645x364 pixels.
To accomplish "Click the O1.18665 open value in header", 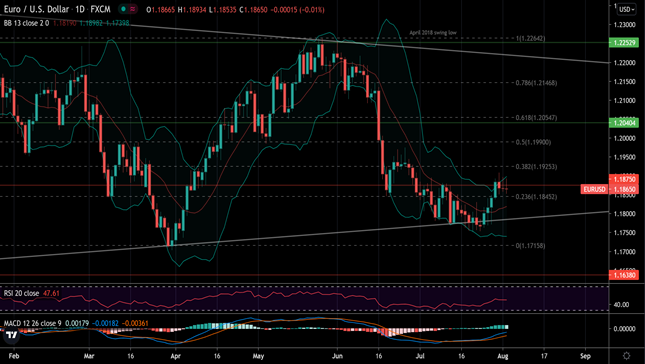I will coord(161,9).
